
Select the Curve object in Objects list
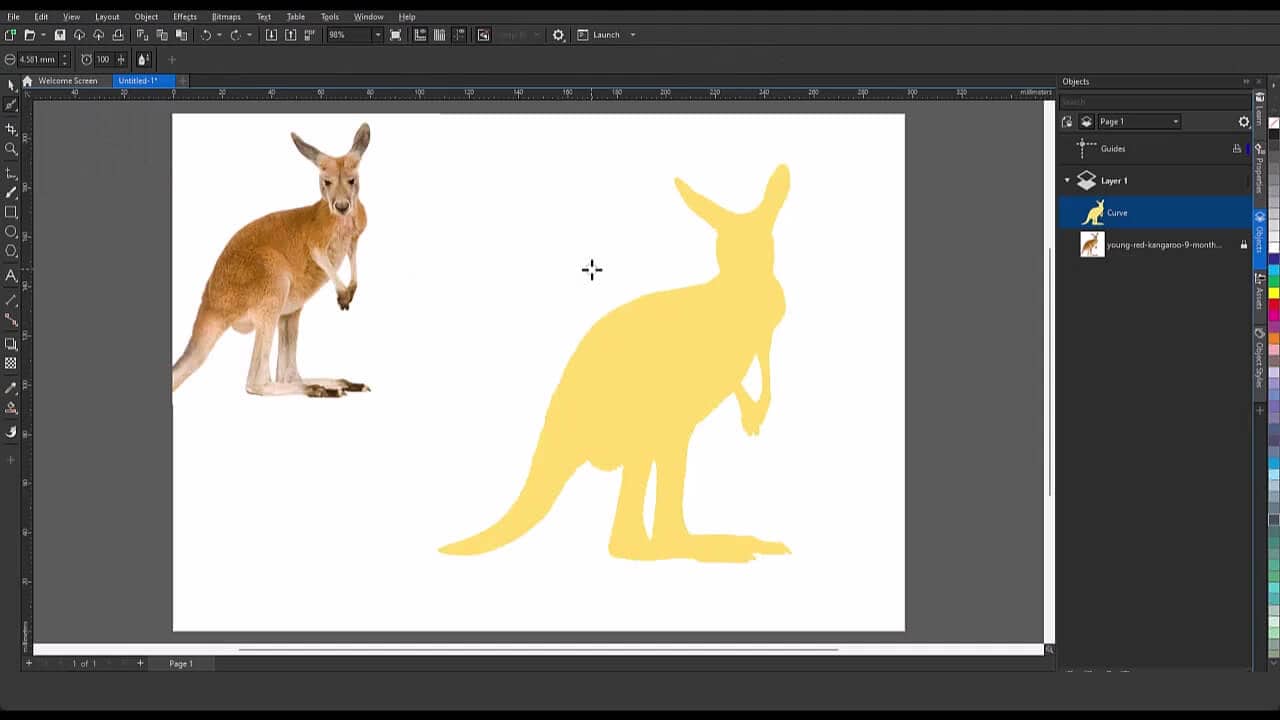coord(1155,213)
